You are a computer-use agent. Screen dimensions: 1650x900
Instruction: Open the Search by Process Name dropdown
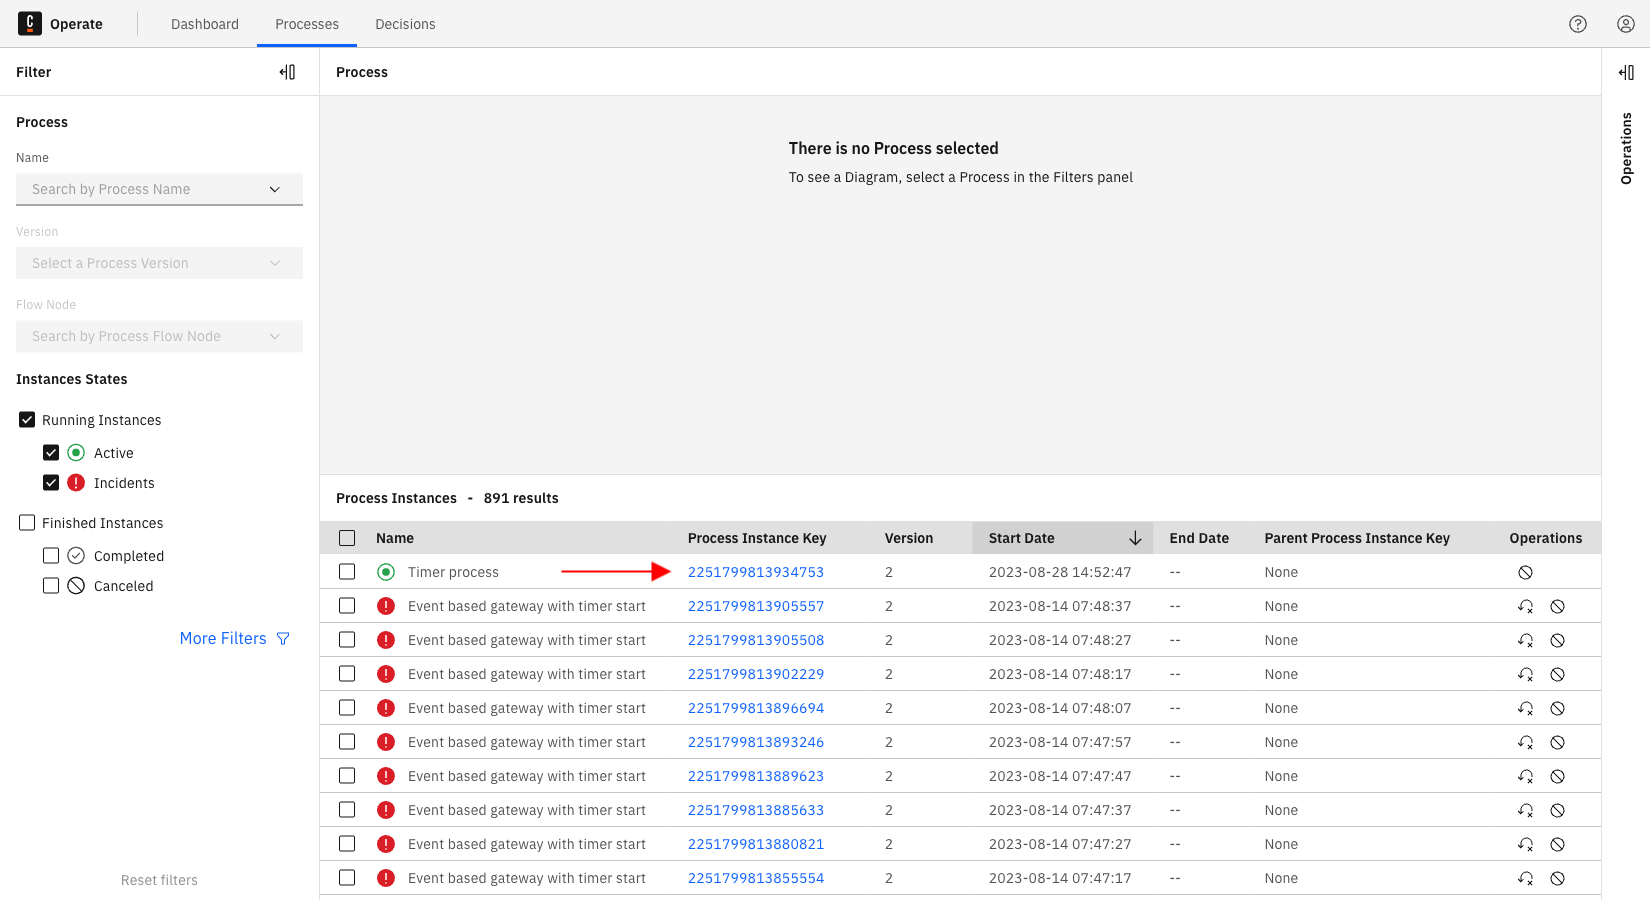tap(159, 189)
